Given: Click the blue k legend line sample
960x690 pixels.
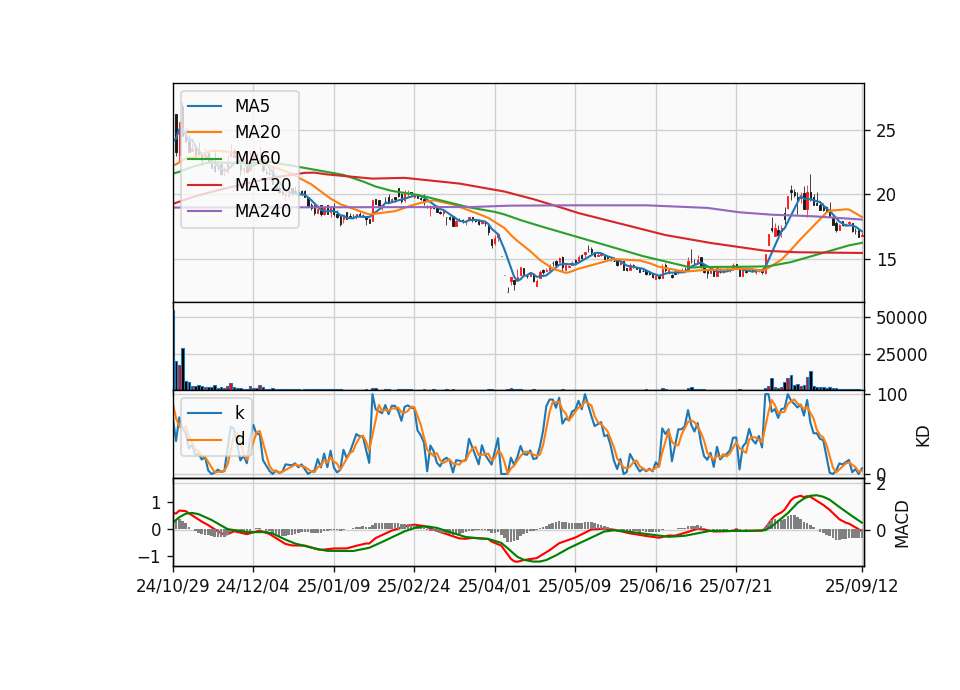Looking at the screenshot, I should [204, 413].
